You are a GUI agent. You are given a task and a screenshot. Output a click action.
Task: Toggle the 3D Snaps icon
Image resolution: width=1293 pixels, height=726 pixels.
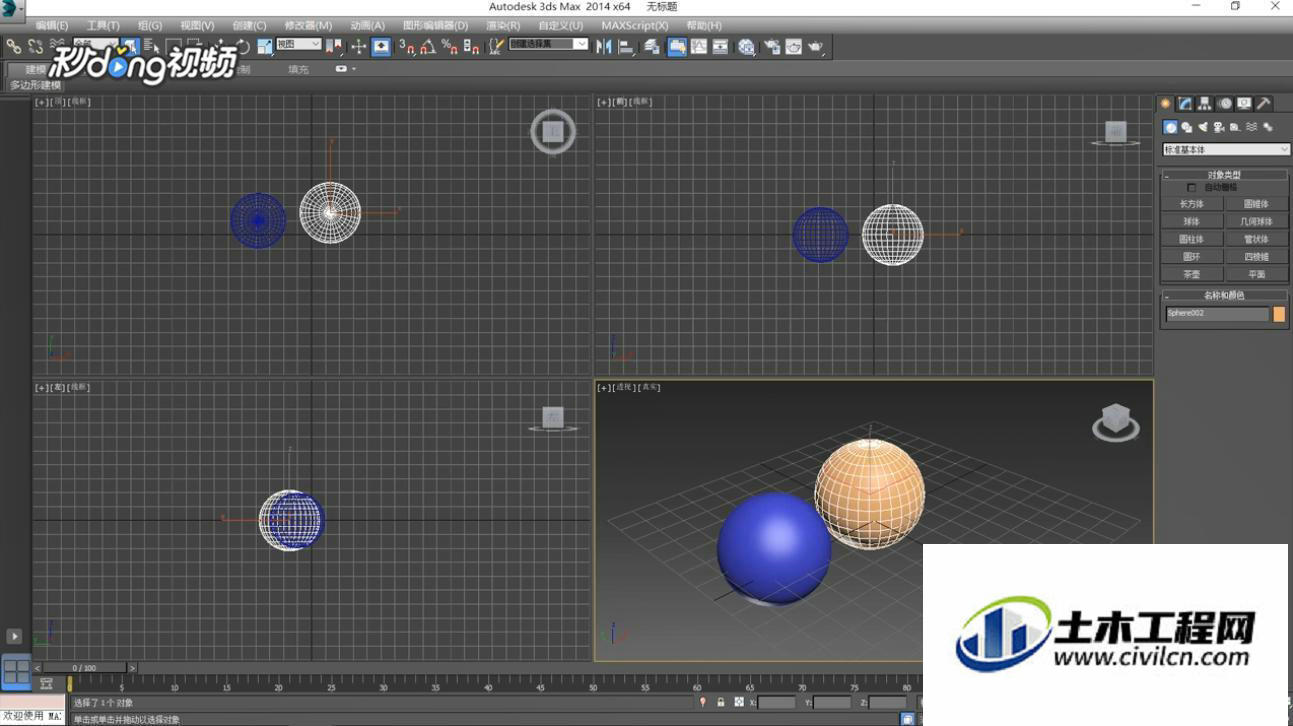click(406, 46)
